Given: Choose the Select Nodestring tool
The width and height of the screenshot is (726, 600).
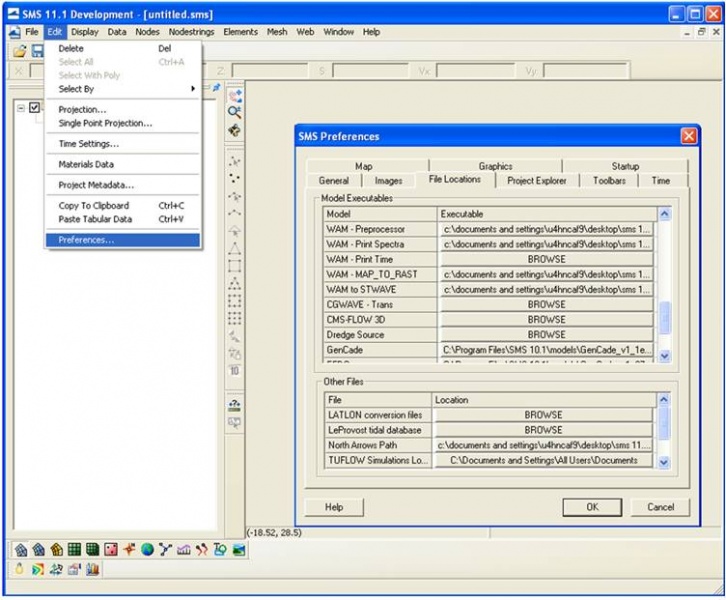Looking at the screenshot, I should click(x=235, y=196).
